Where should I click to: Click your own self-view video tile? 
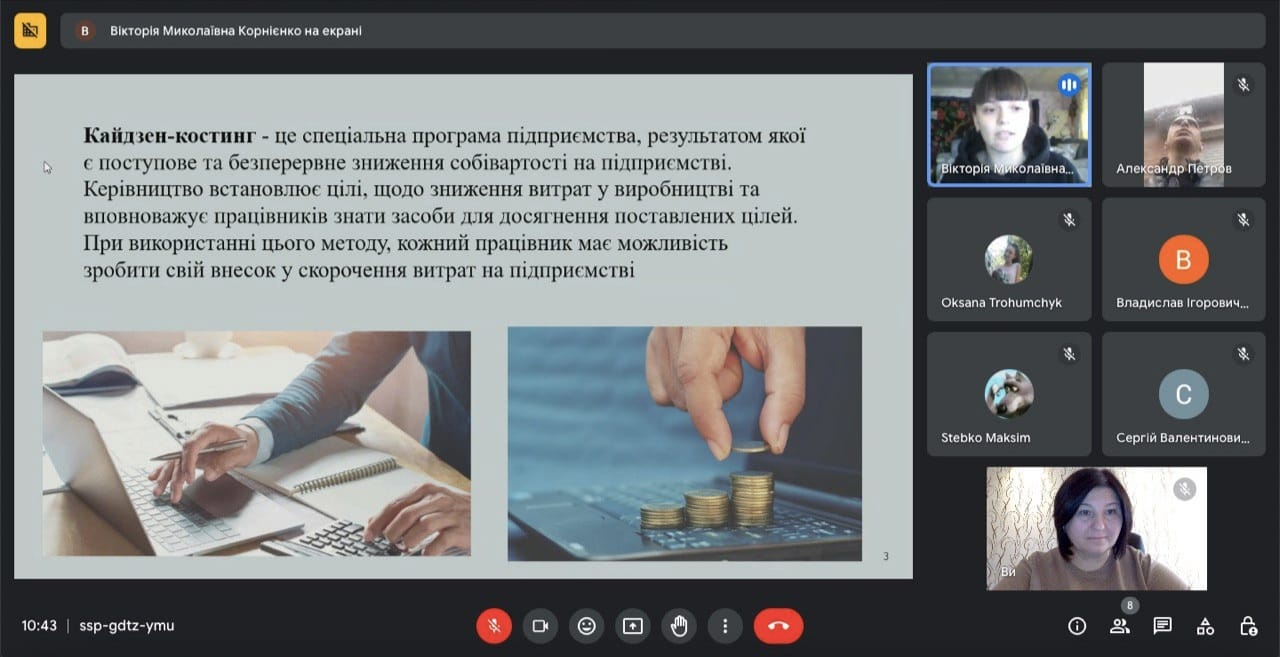pos(1097,528)
